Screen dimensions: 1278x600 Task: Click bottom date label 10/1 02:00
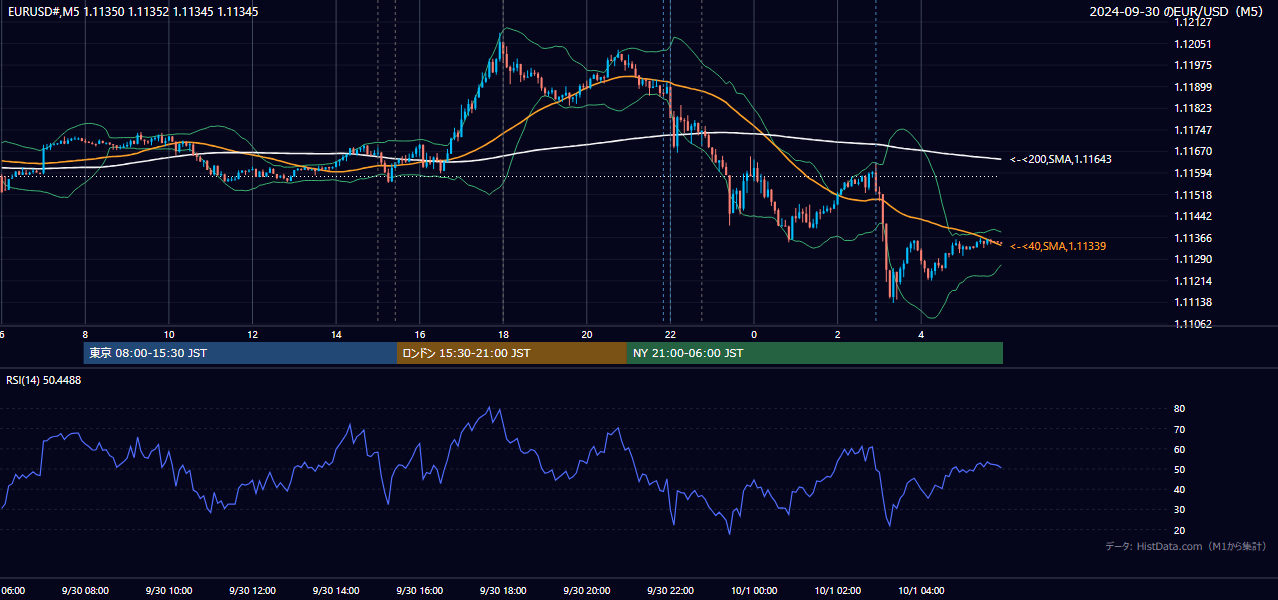838,591
